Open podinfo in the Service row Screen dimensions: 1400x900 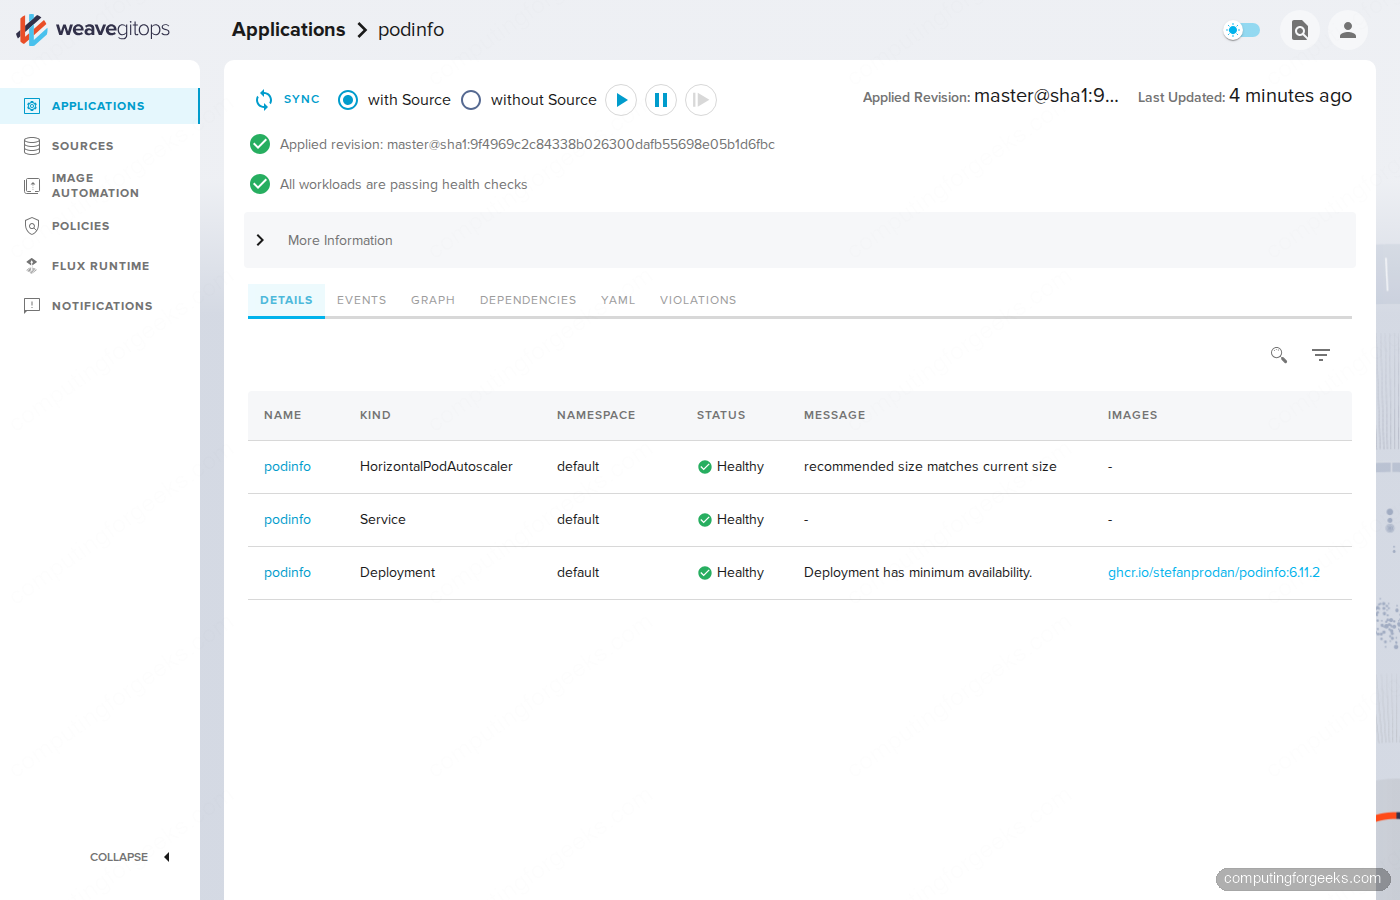[288, 520]
